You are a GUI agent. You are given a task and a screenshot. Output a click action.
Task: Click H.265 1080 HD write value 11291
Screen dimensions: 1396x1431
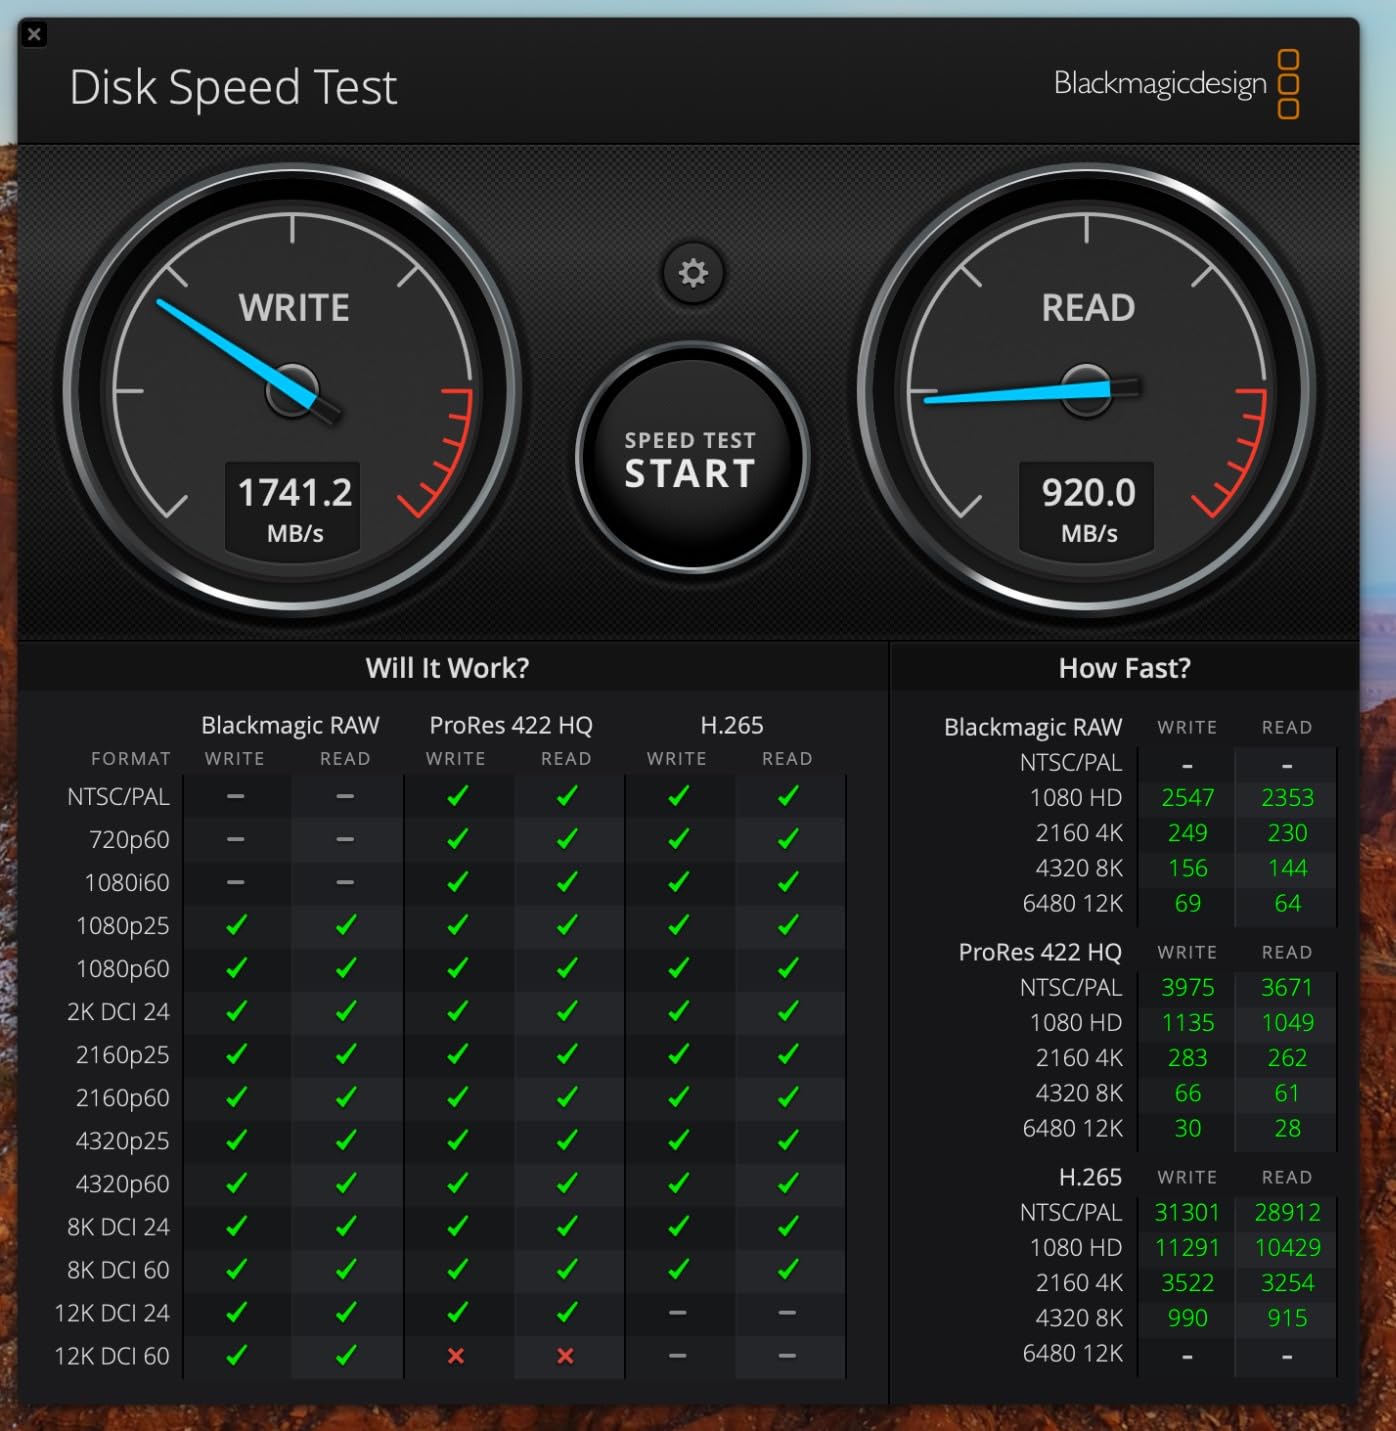[1187, 1248]
